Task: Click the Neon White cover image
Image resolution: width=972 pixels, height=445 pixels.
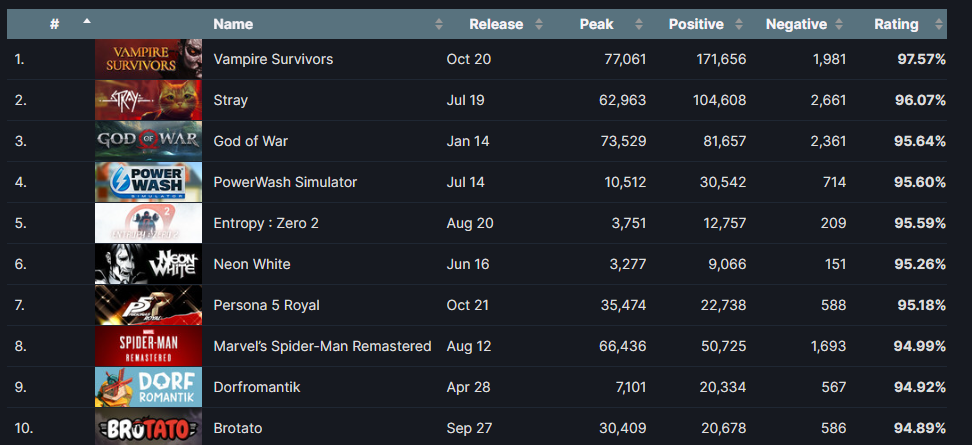Action: click(148, 264)
